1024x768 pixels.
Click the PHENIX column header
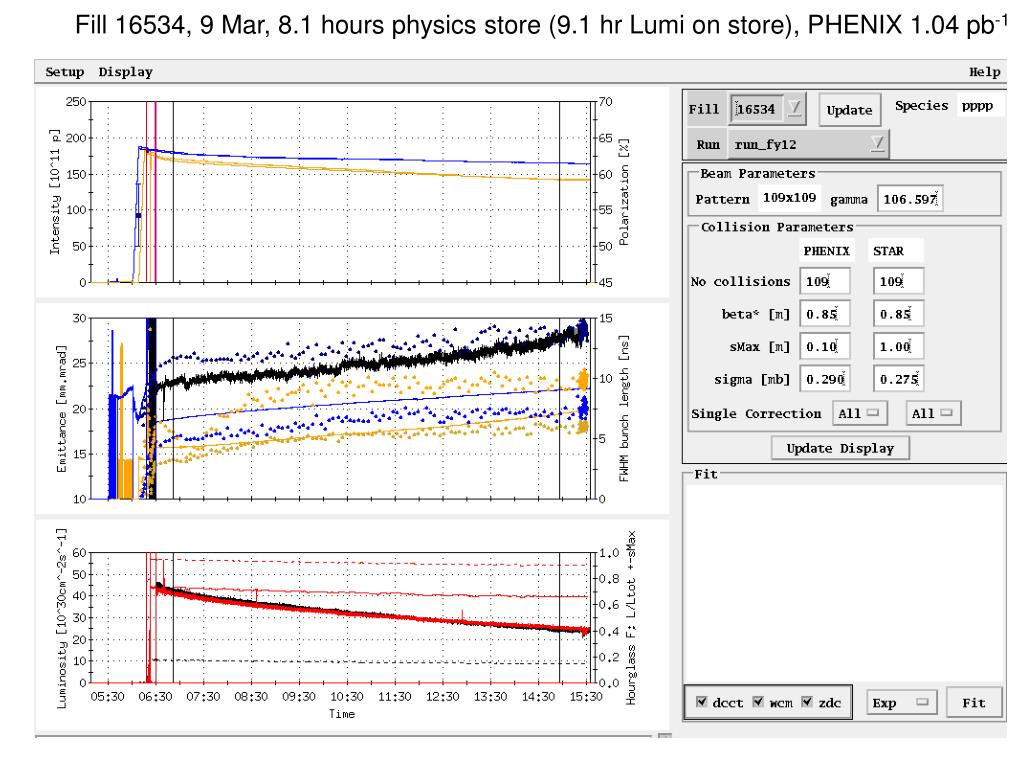(x=826, y=251)
